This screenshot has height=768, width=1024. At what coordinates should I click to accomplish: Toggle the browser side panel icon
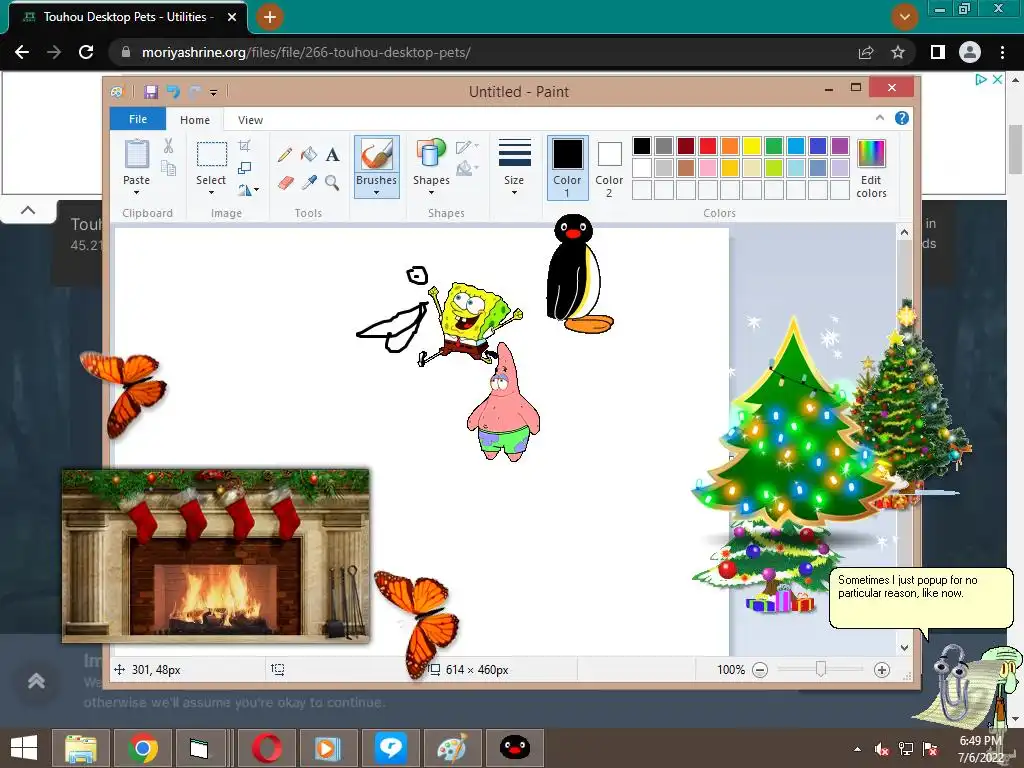938,52
